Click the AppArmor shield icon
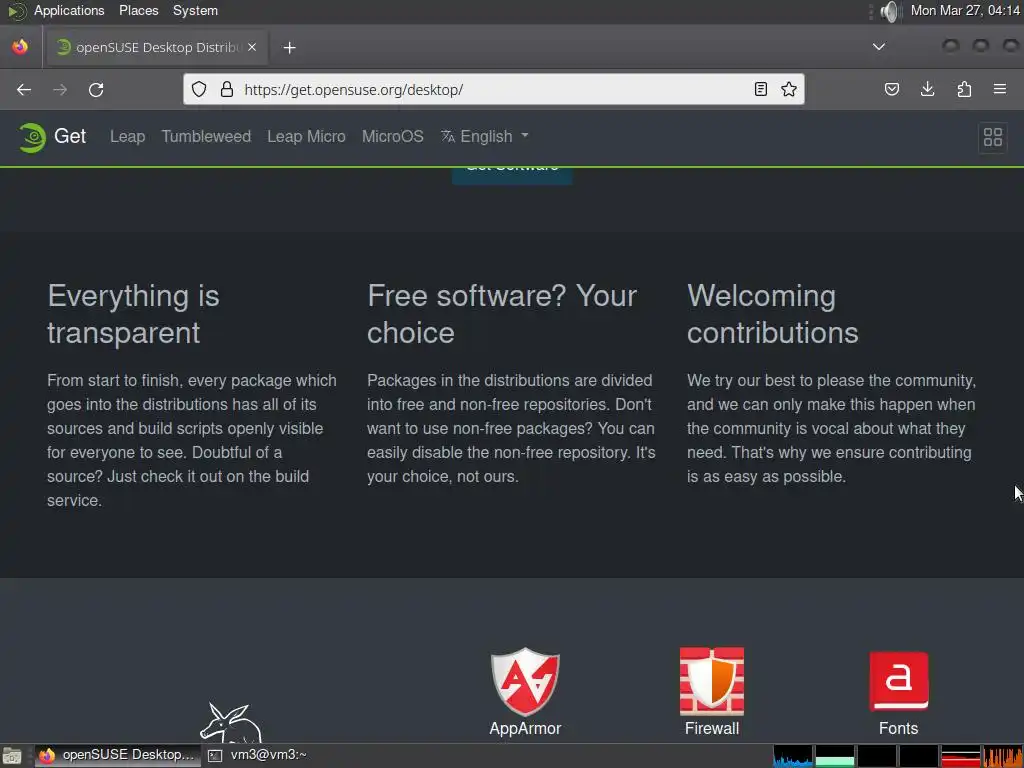 pos(525,682)
